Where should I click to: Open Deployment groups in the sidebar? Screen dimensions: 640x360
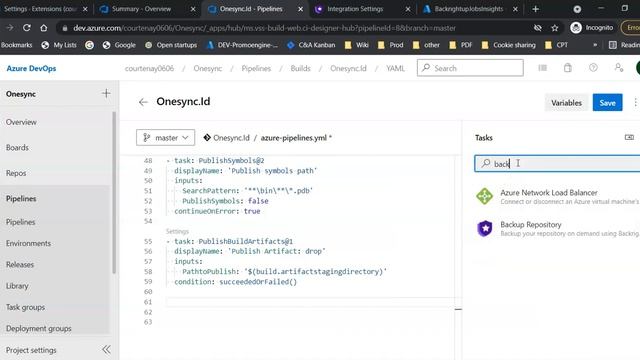click(x=39, y=328)
